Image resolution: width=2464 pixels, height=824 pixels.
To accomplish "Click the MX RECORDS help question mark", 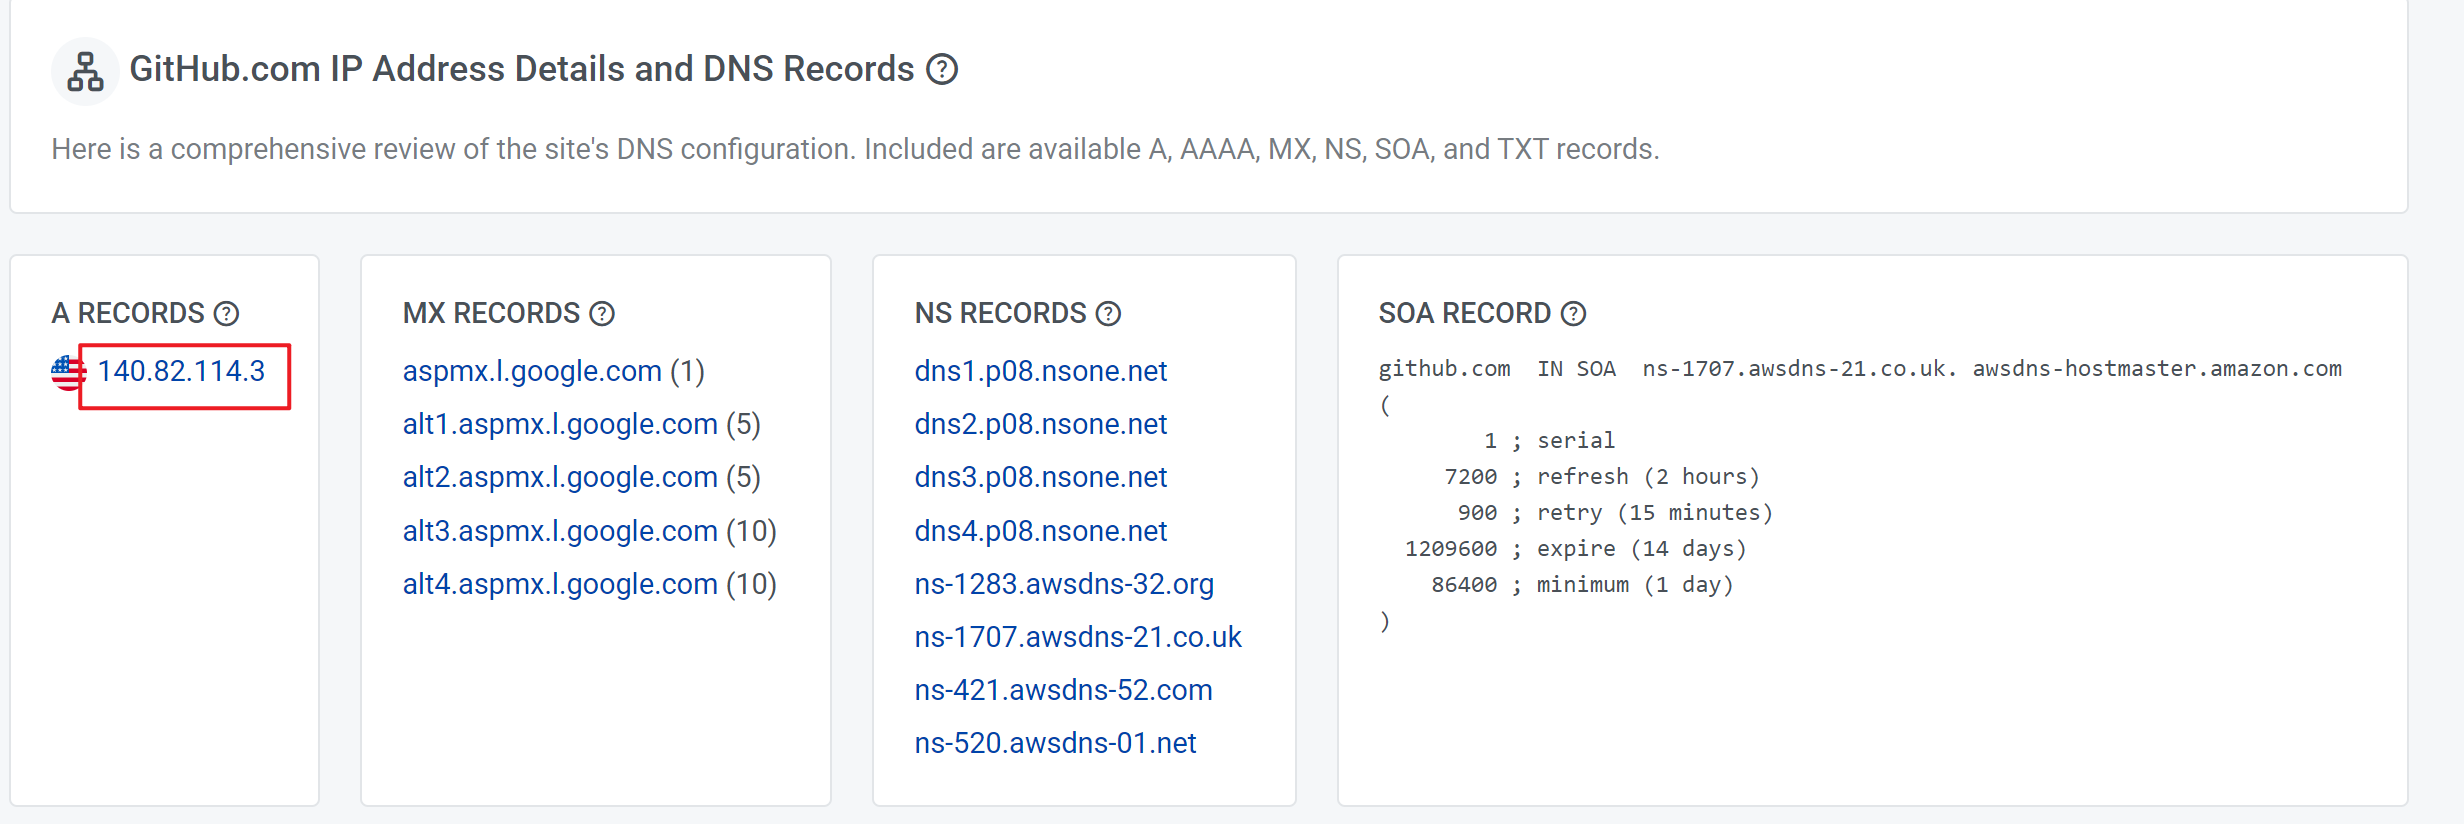I will (x=602, y=314).
